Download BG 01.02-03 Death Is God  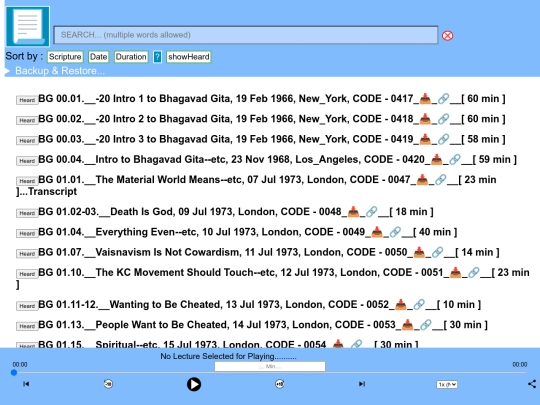click(x=353, y=211)
